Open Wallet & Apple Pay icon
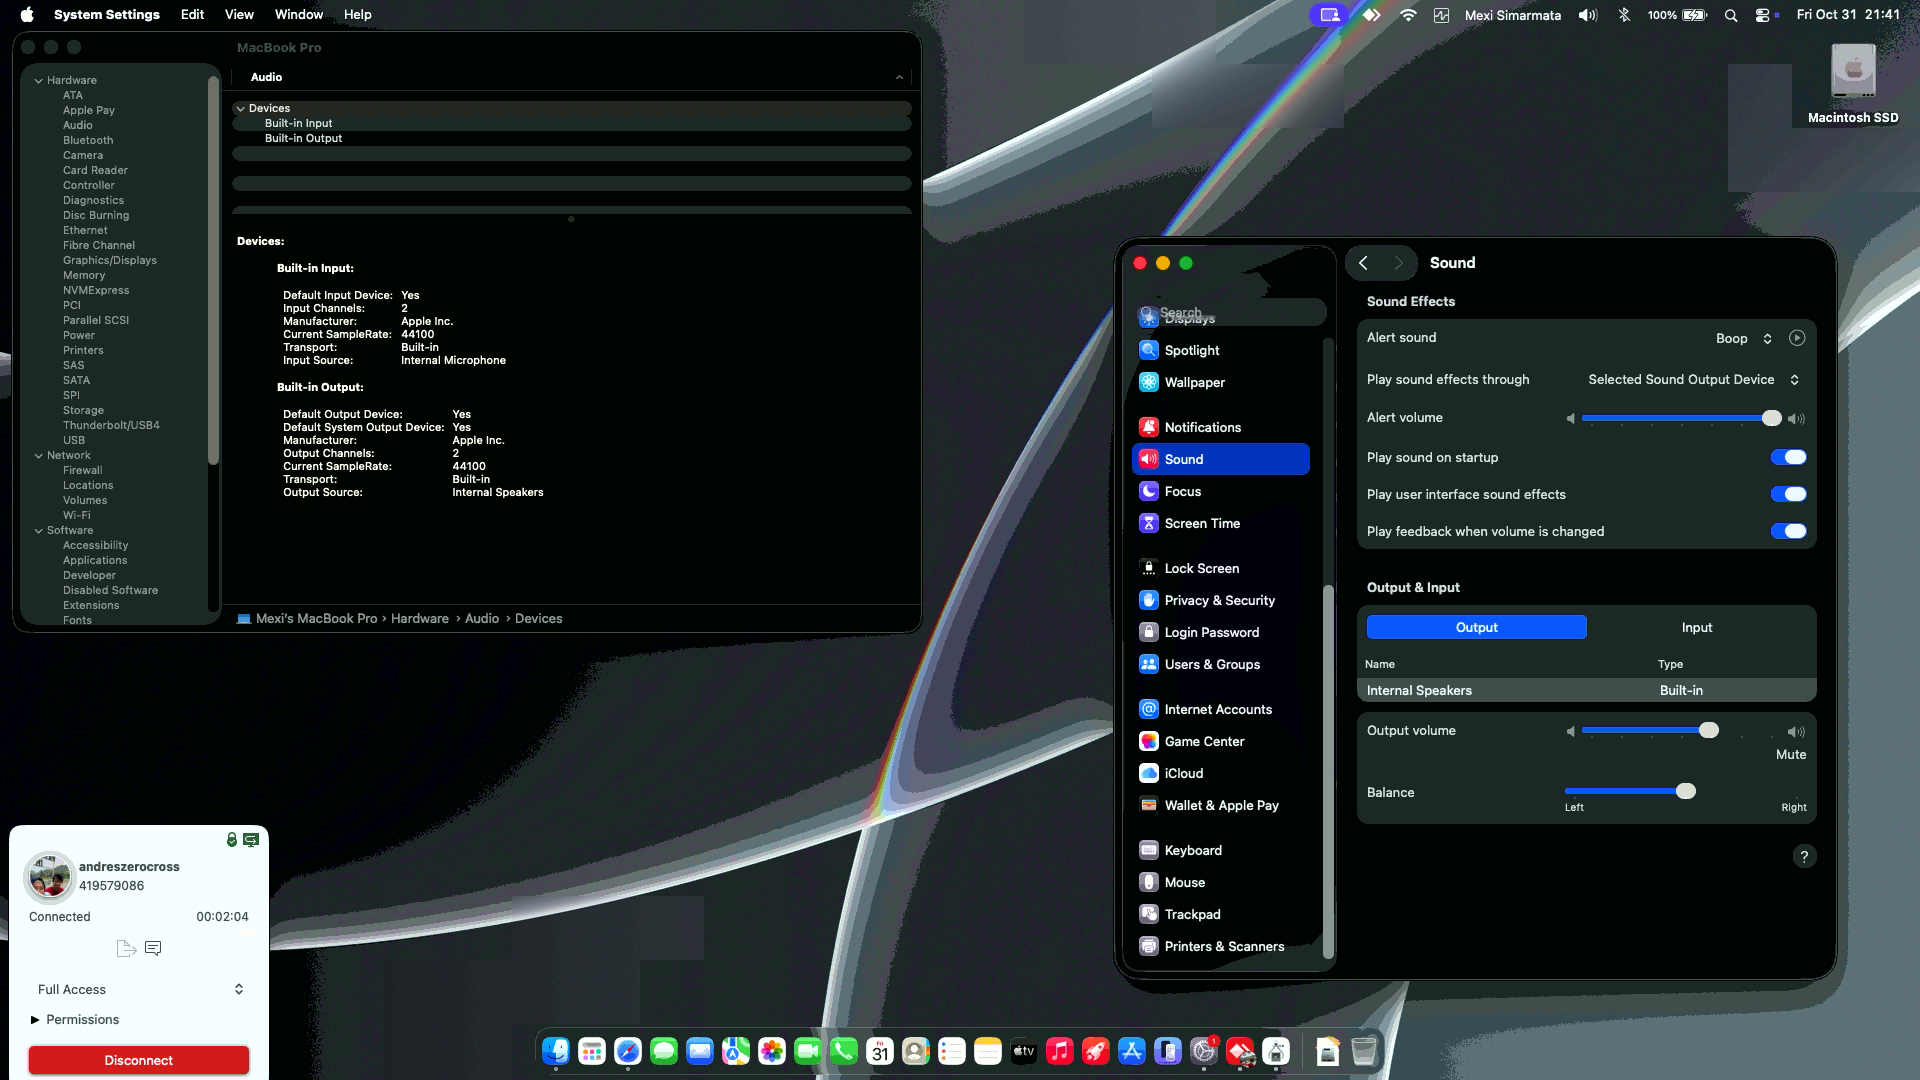1920x1080 pixels. [x=1148, y=805]
